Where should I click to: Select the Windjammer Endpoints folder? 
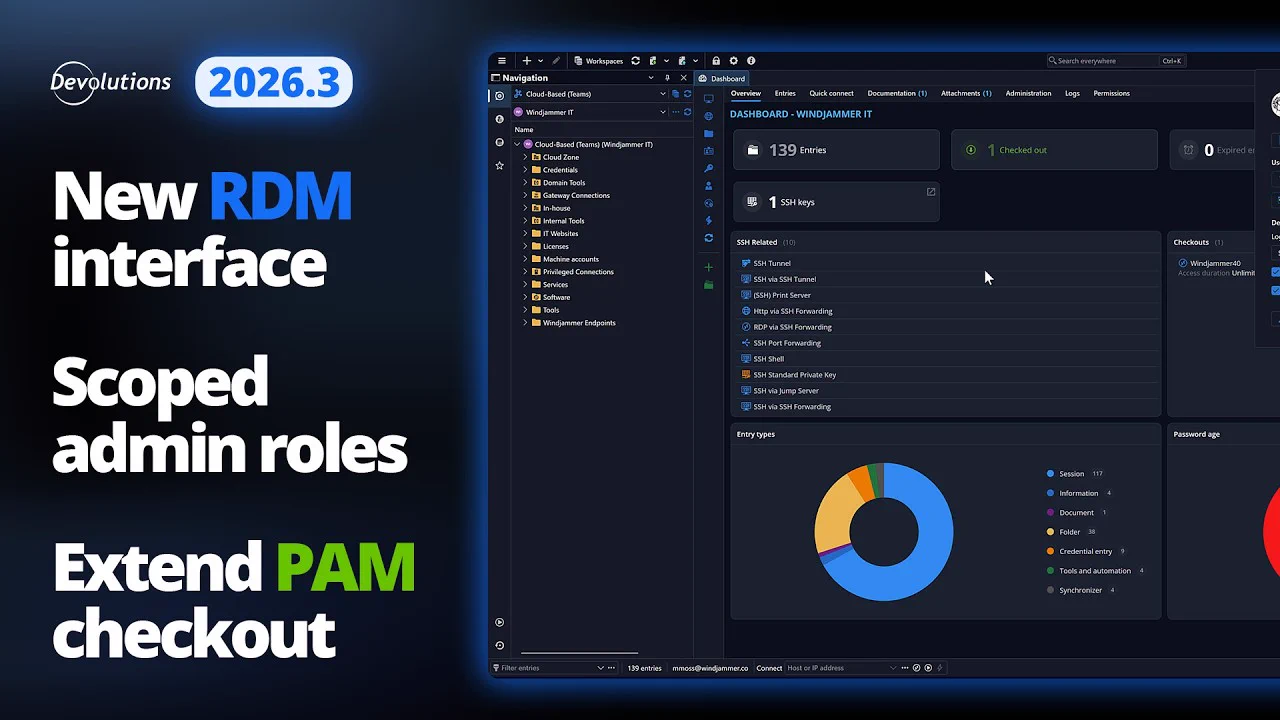(x=579, y=323)
